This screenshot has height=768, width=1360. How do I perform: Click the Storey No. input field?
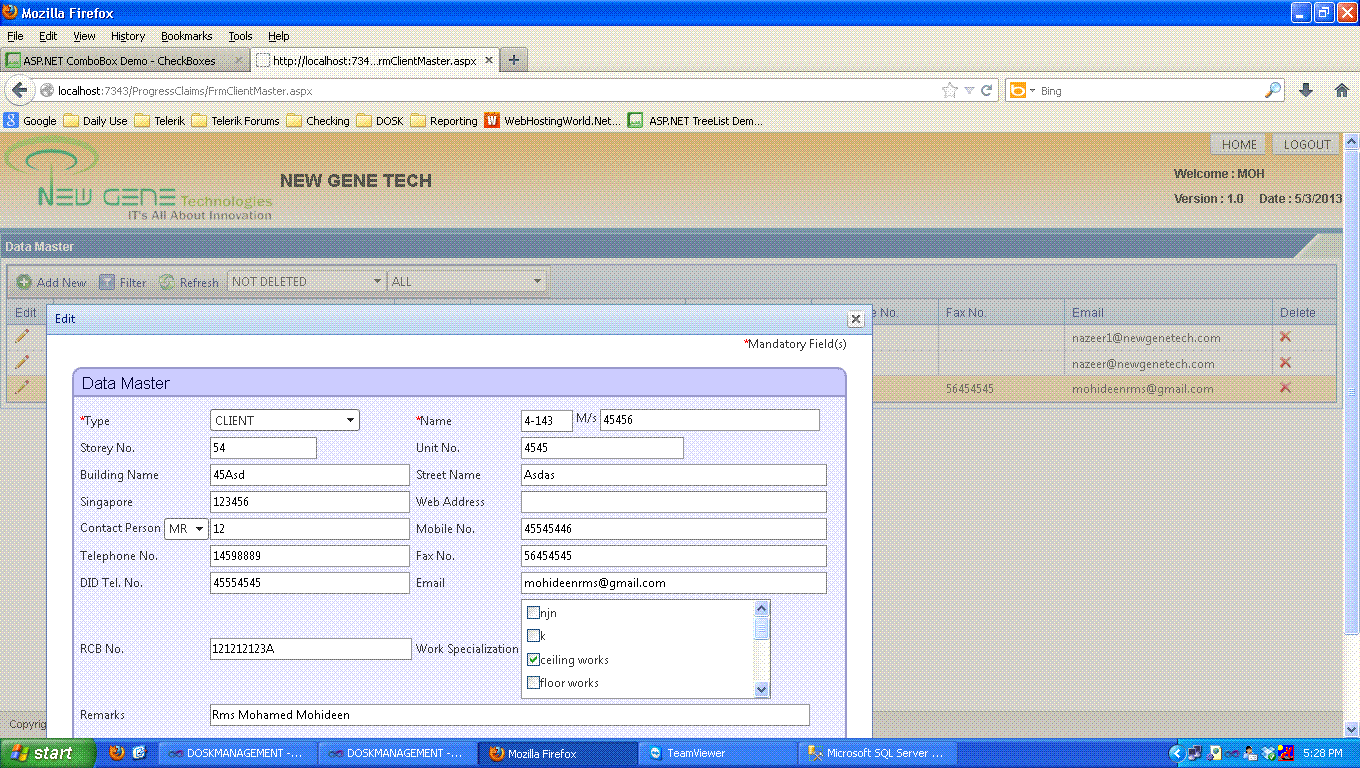click(x=263, y=448)
